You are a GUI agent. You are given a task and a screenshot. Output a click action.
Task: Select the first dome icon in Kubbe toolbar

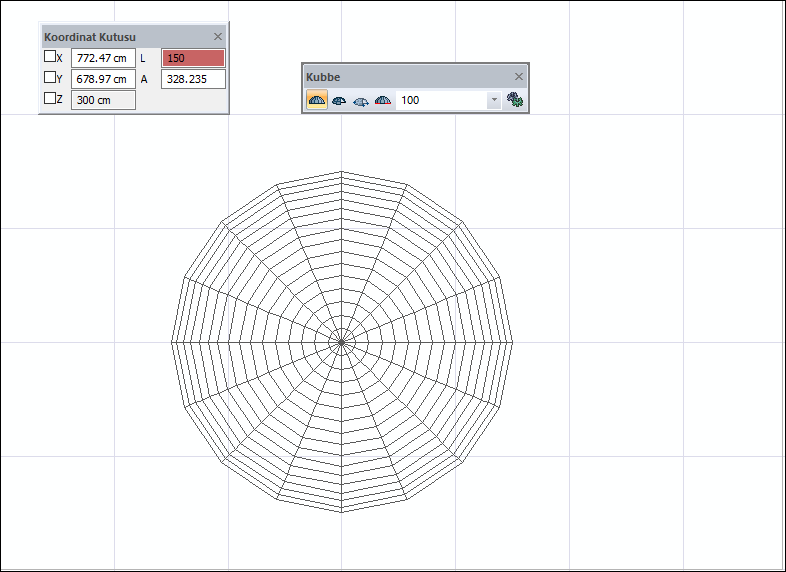[x=317, y=101]
